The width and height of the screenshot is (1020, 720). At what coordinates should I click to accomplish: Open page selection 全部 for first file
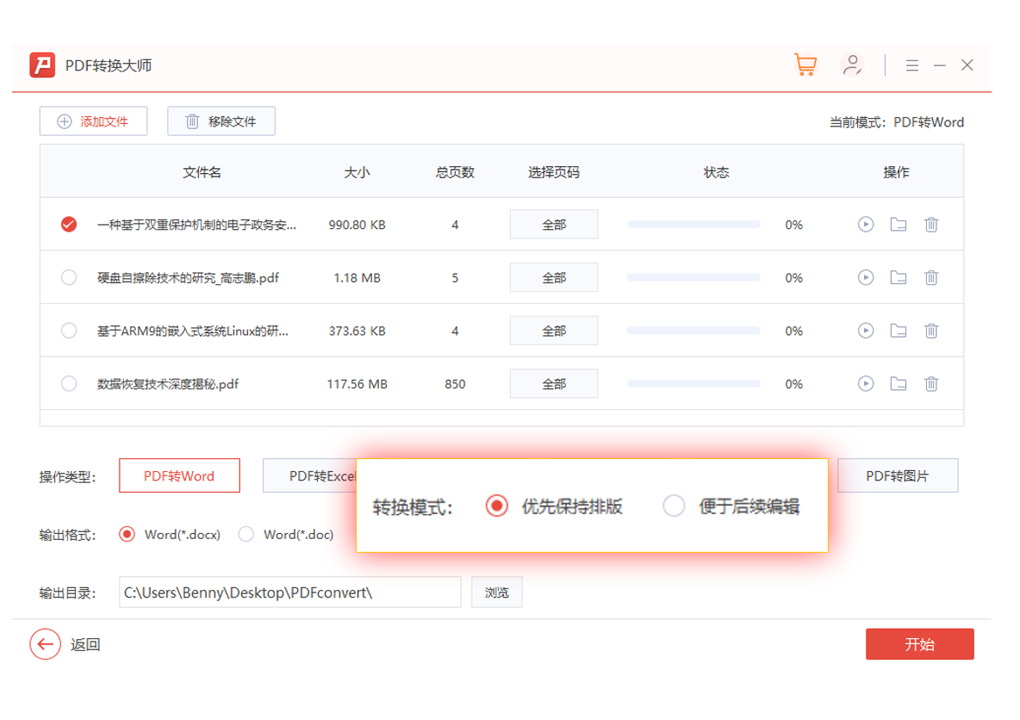(x=554, y=225)
